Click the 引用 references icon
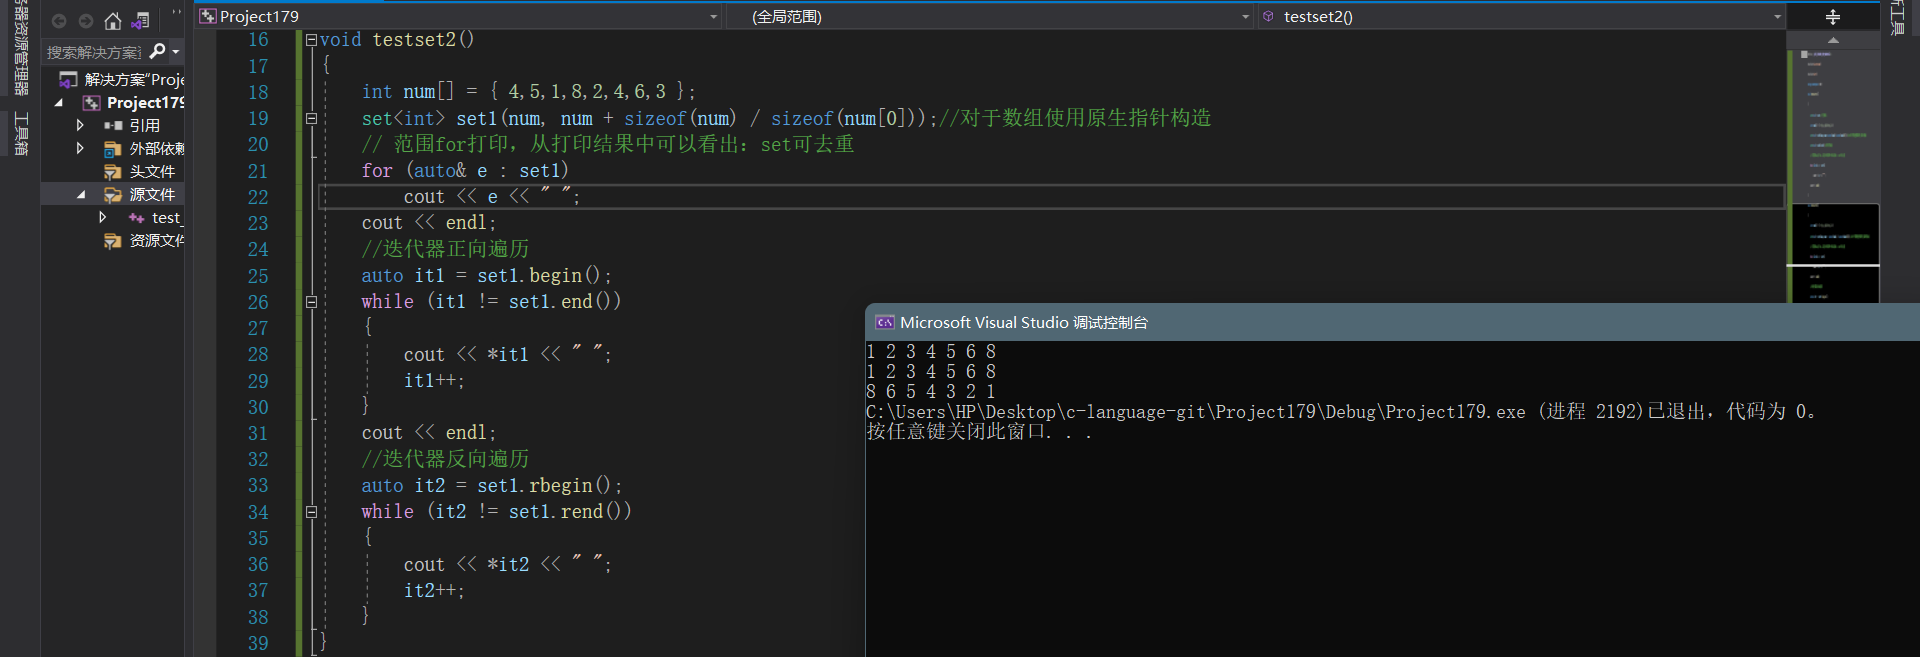Screen dimensions: 1920x657 [x=114, y=126]
